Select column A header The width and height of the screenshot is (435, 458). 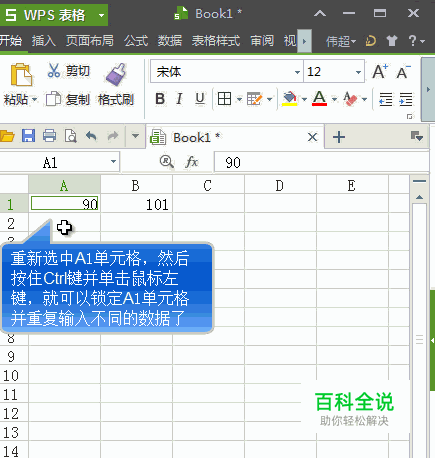tap(64, 185)
